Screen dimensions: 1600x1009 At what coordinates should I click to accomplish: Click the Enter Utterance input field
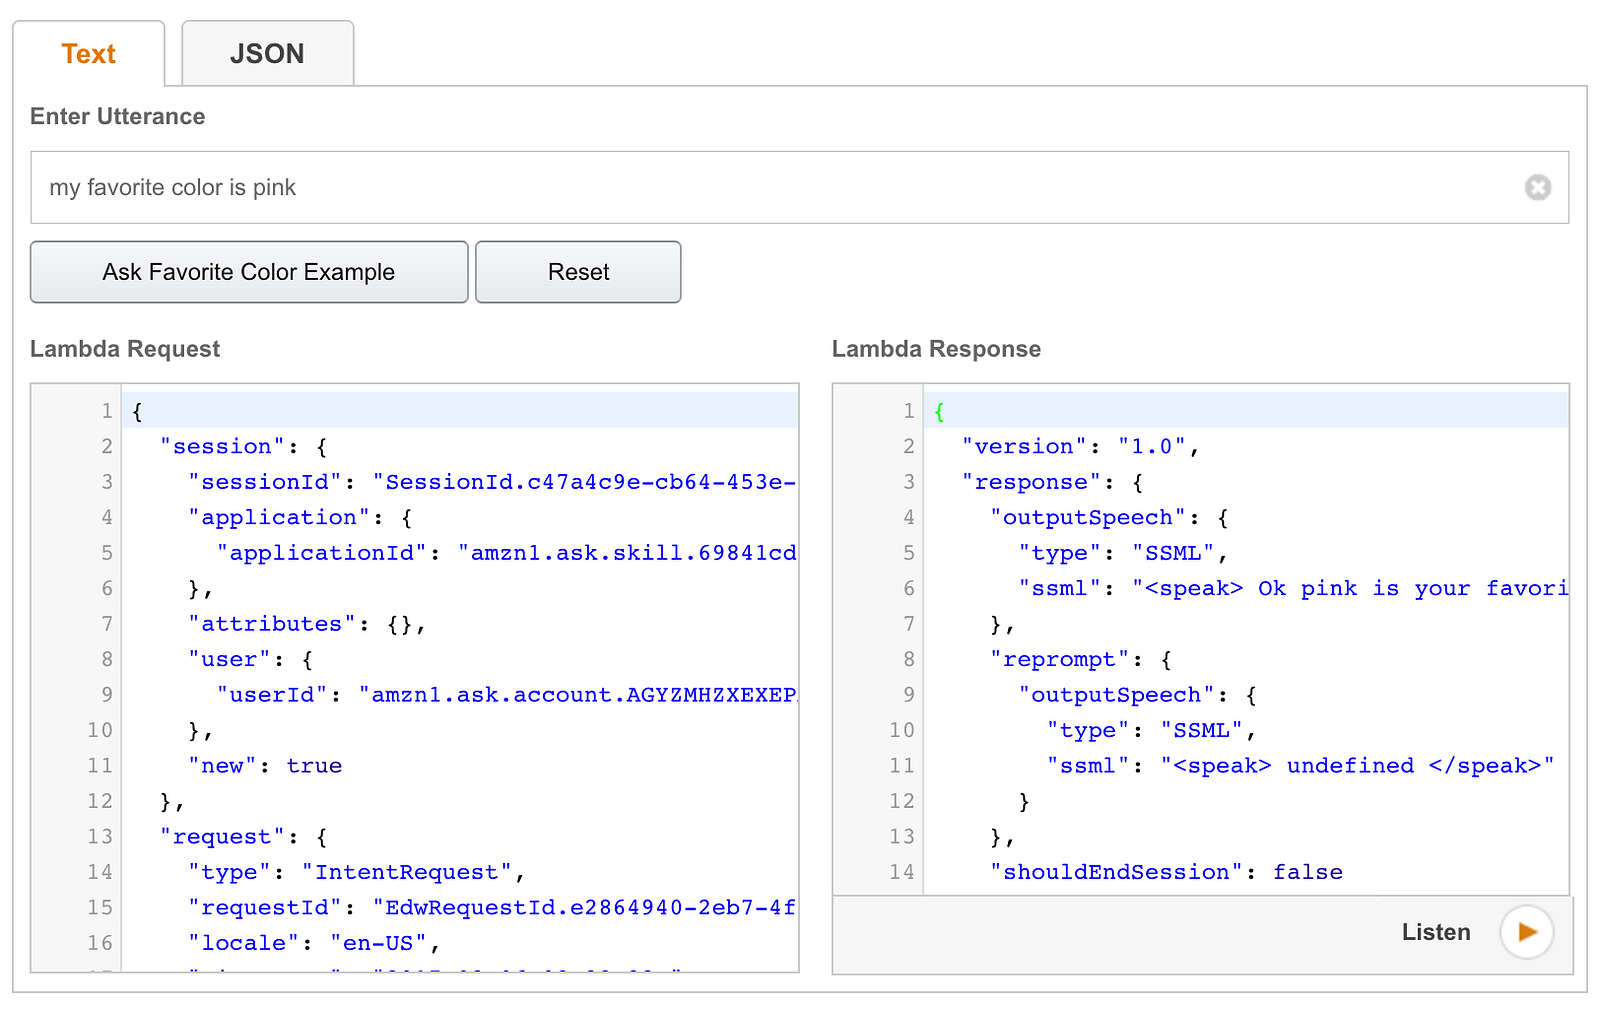tap(799, 188)
